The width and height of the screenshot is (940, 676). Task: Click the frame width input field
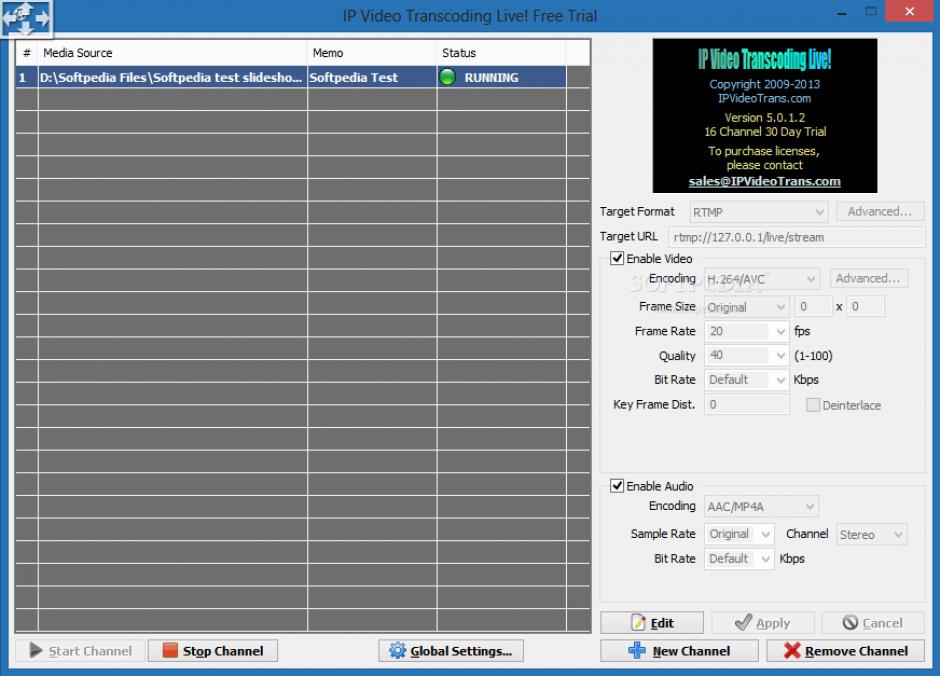(814, 306)
